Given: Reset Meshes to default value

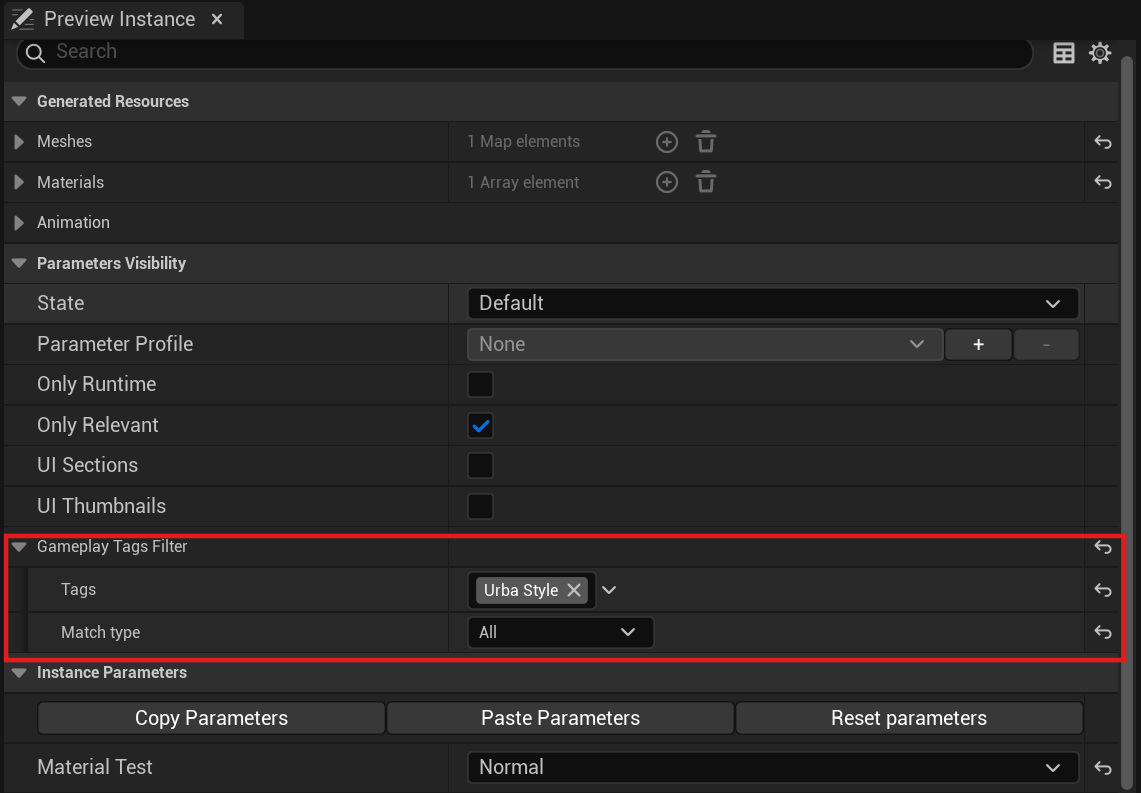Looking at the screenshot, I should tap(1102, 142).
